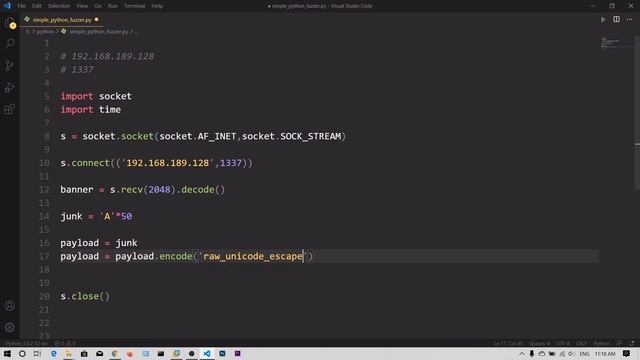
Task: Click the comment '# 1337' on line 3
Action: click(x=77, y=69)
